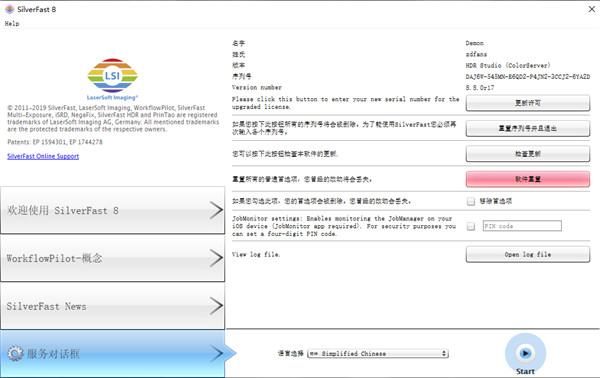This screenshot has width=600, height=378.
Task: Click the Open log file button
Action: (528, 254)
